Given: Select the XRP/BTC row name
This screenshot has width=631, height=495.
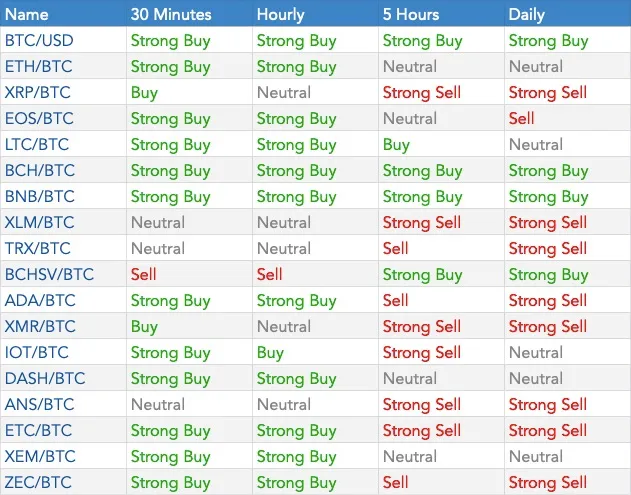Looking at the screenshot, I should click(x=37, y=93).
